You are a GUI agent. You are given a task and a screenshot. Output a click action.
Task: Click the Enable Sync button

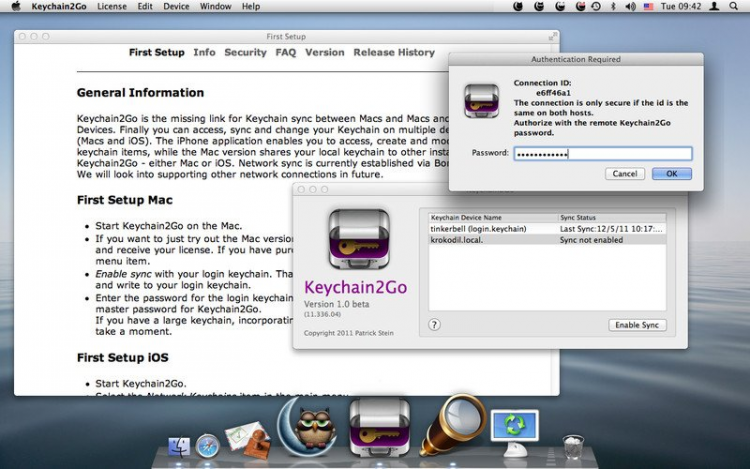click(x=637, y=325)
